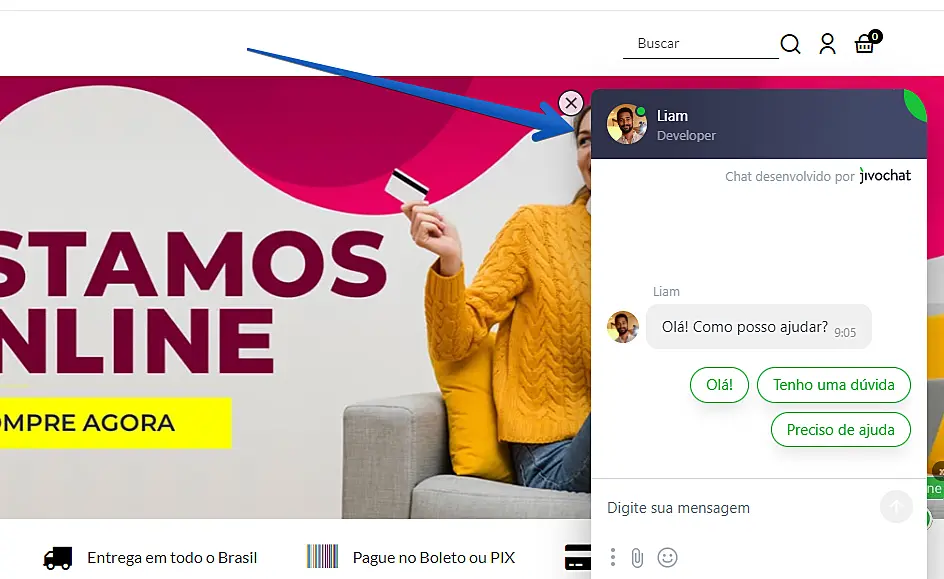Click the send message arrow button
Image resolution: width=944 pixels, height=579 pixels.
click(x=896, y=507)
